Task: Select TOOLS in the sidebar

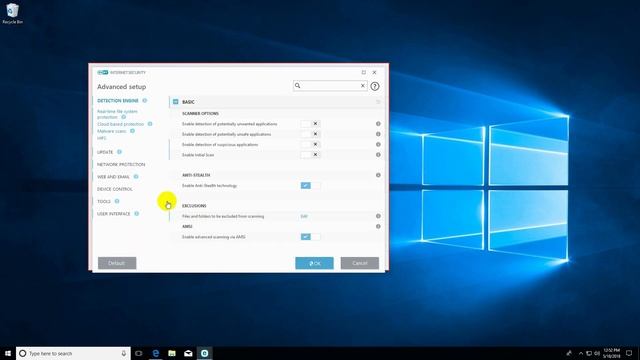Action: (104, 202)
